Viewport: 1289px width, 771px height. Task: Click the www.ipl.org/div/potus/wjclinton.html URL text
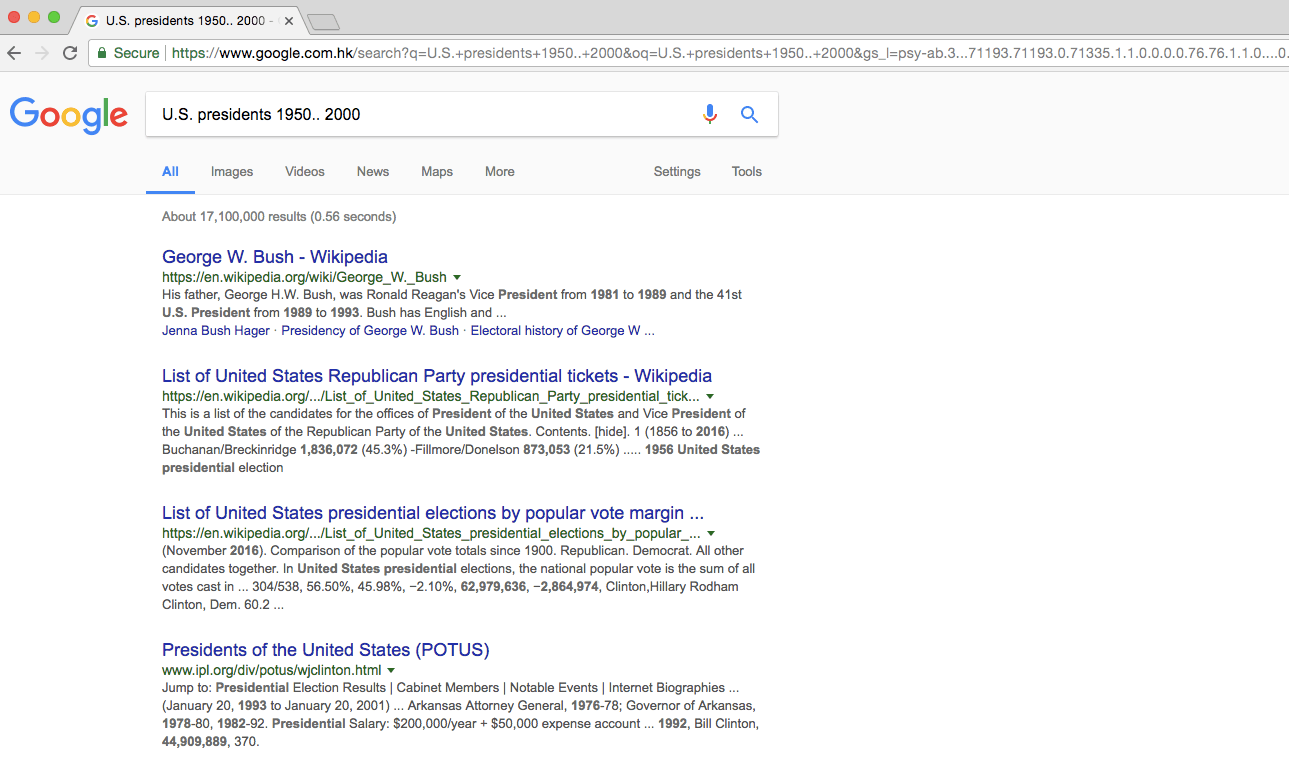[272, 671]
